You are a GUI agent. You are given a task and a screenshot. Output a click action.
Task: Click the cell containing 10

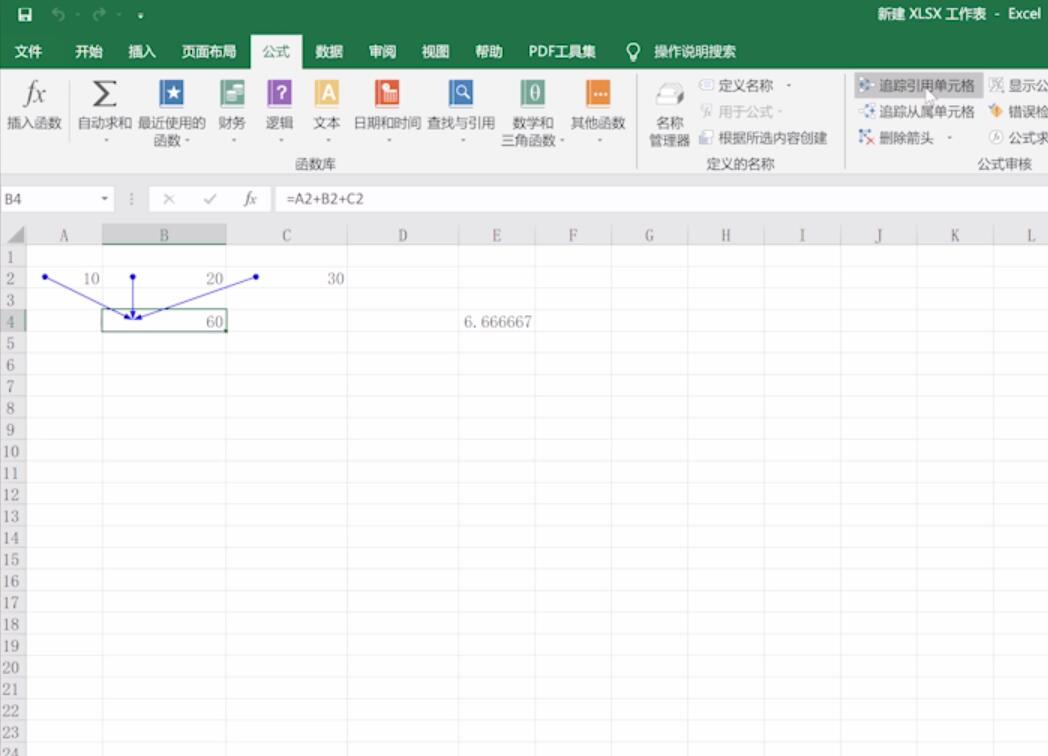click(64, 278)
